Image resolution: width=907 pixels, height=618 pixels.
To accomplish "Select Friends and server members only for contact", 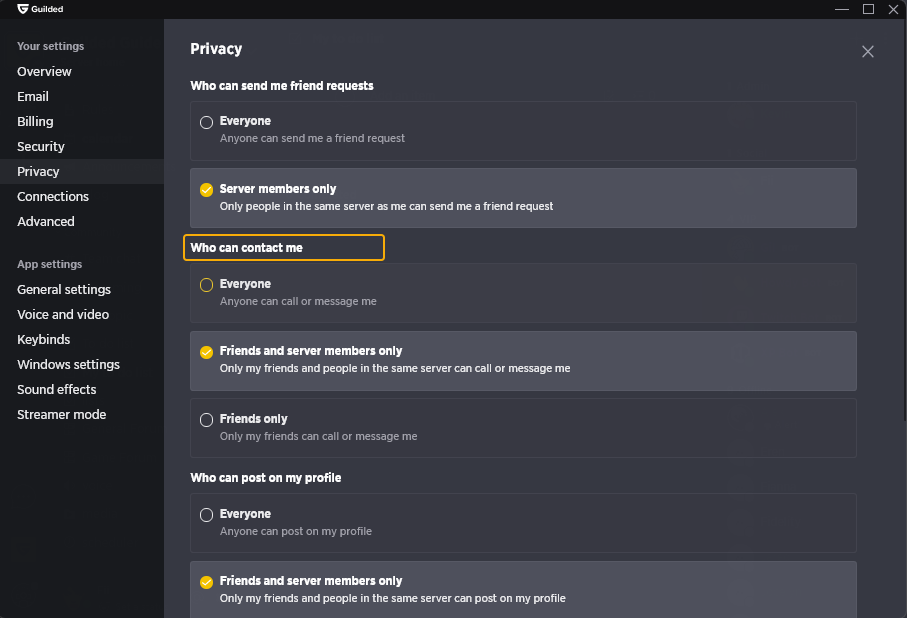I will (x=523, y=360).
